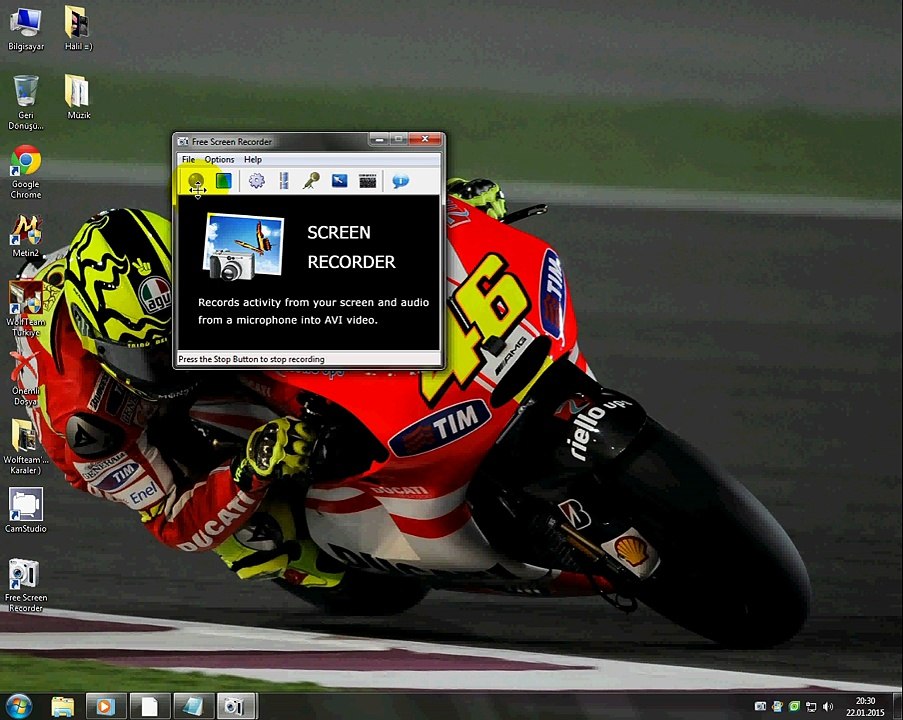Click the blank document taskbar button
903x720 pixels.
click(x=149, y=706)
